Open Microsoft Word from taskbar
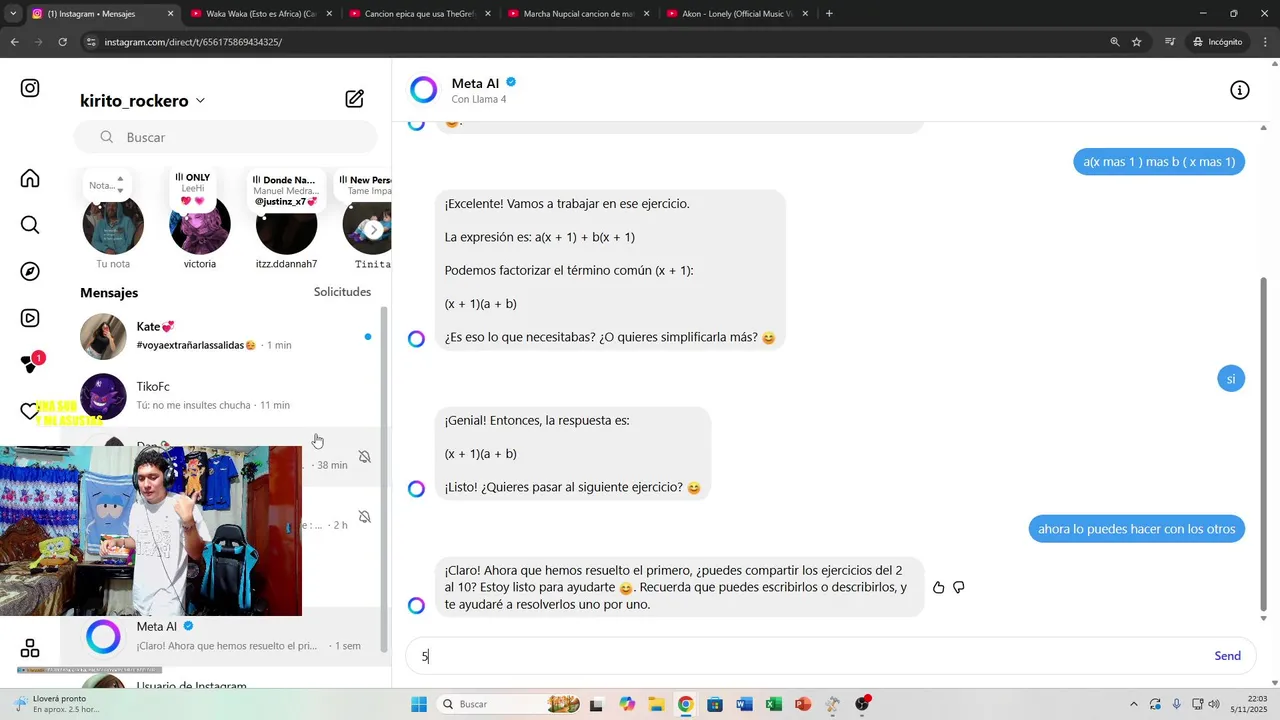Screen dimensions: 1280x720 pyautogui.click(x=744, y=704)
